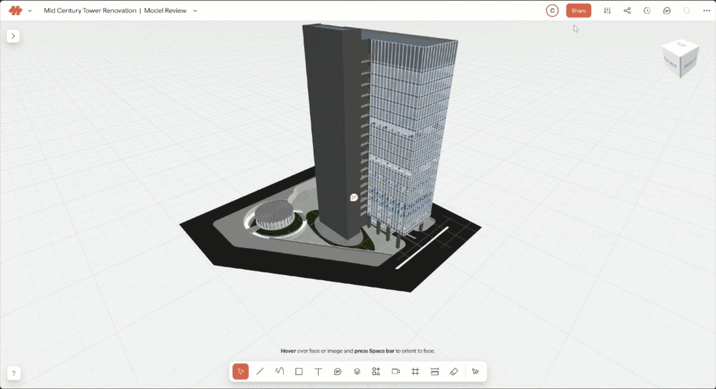Click the search magnifier icon
The width and height of the screenshot is (716, 389).
(x=687, y=11)
